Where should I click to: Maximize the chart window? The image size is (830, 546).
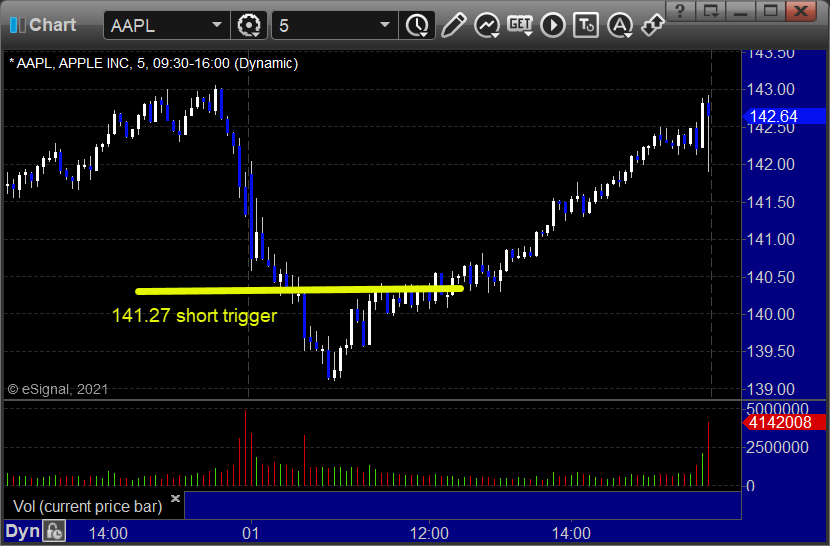pyautogui.click(x=771, y=11)
